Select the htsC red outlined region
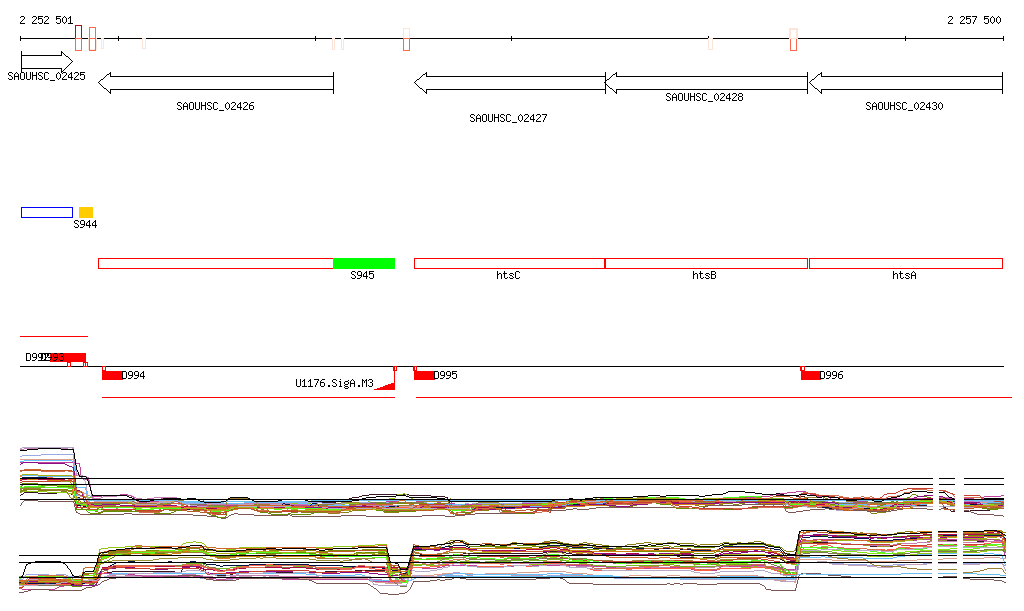Screen dimensions: 1024x611 pyautogui.click(x=509, y=264)
